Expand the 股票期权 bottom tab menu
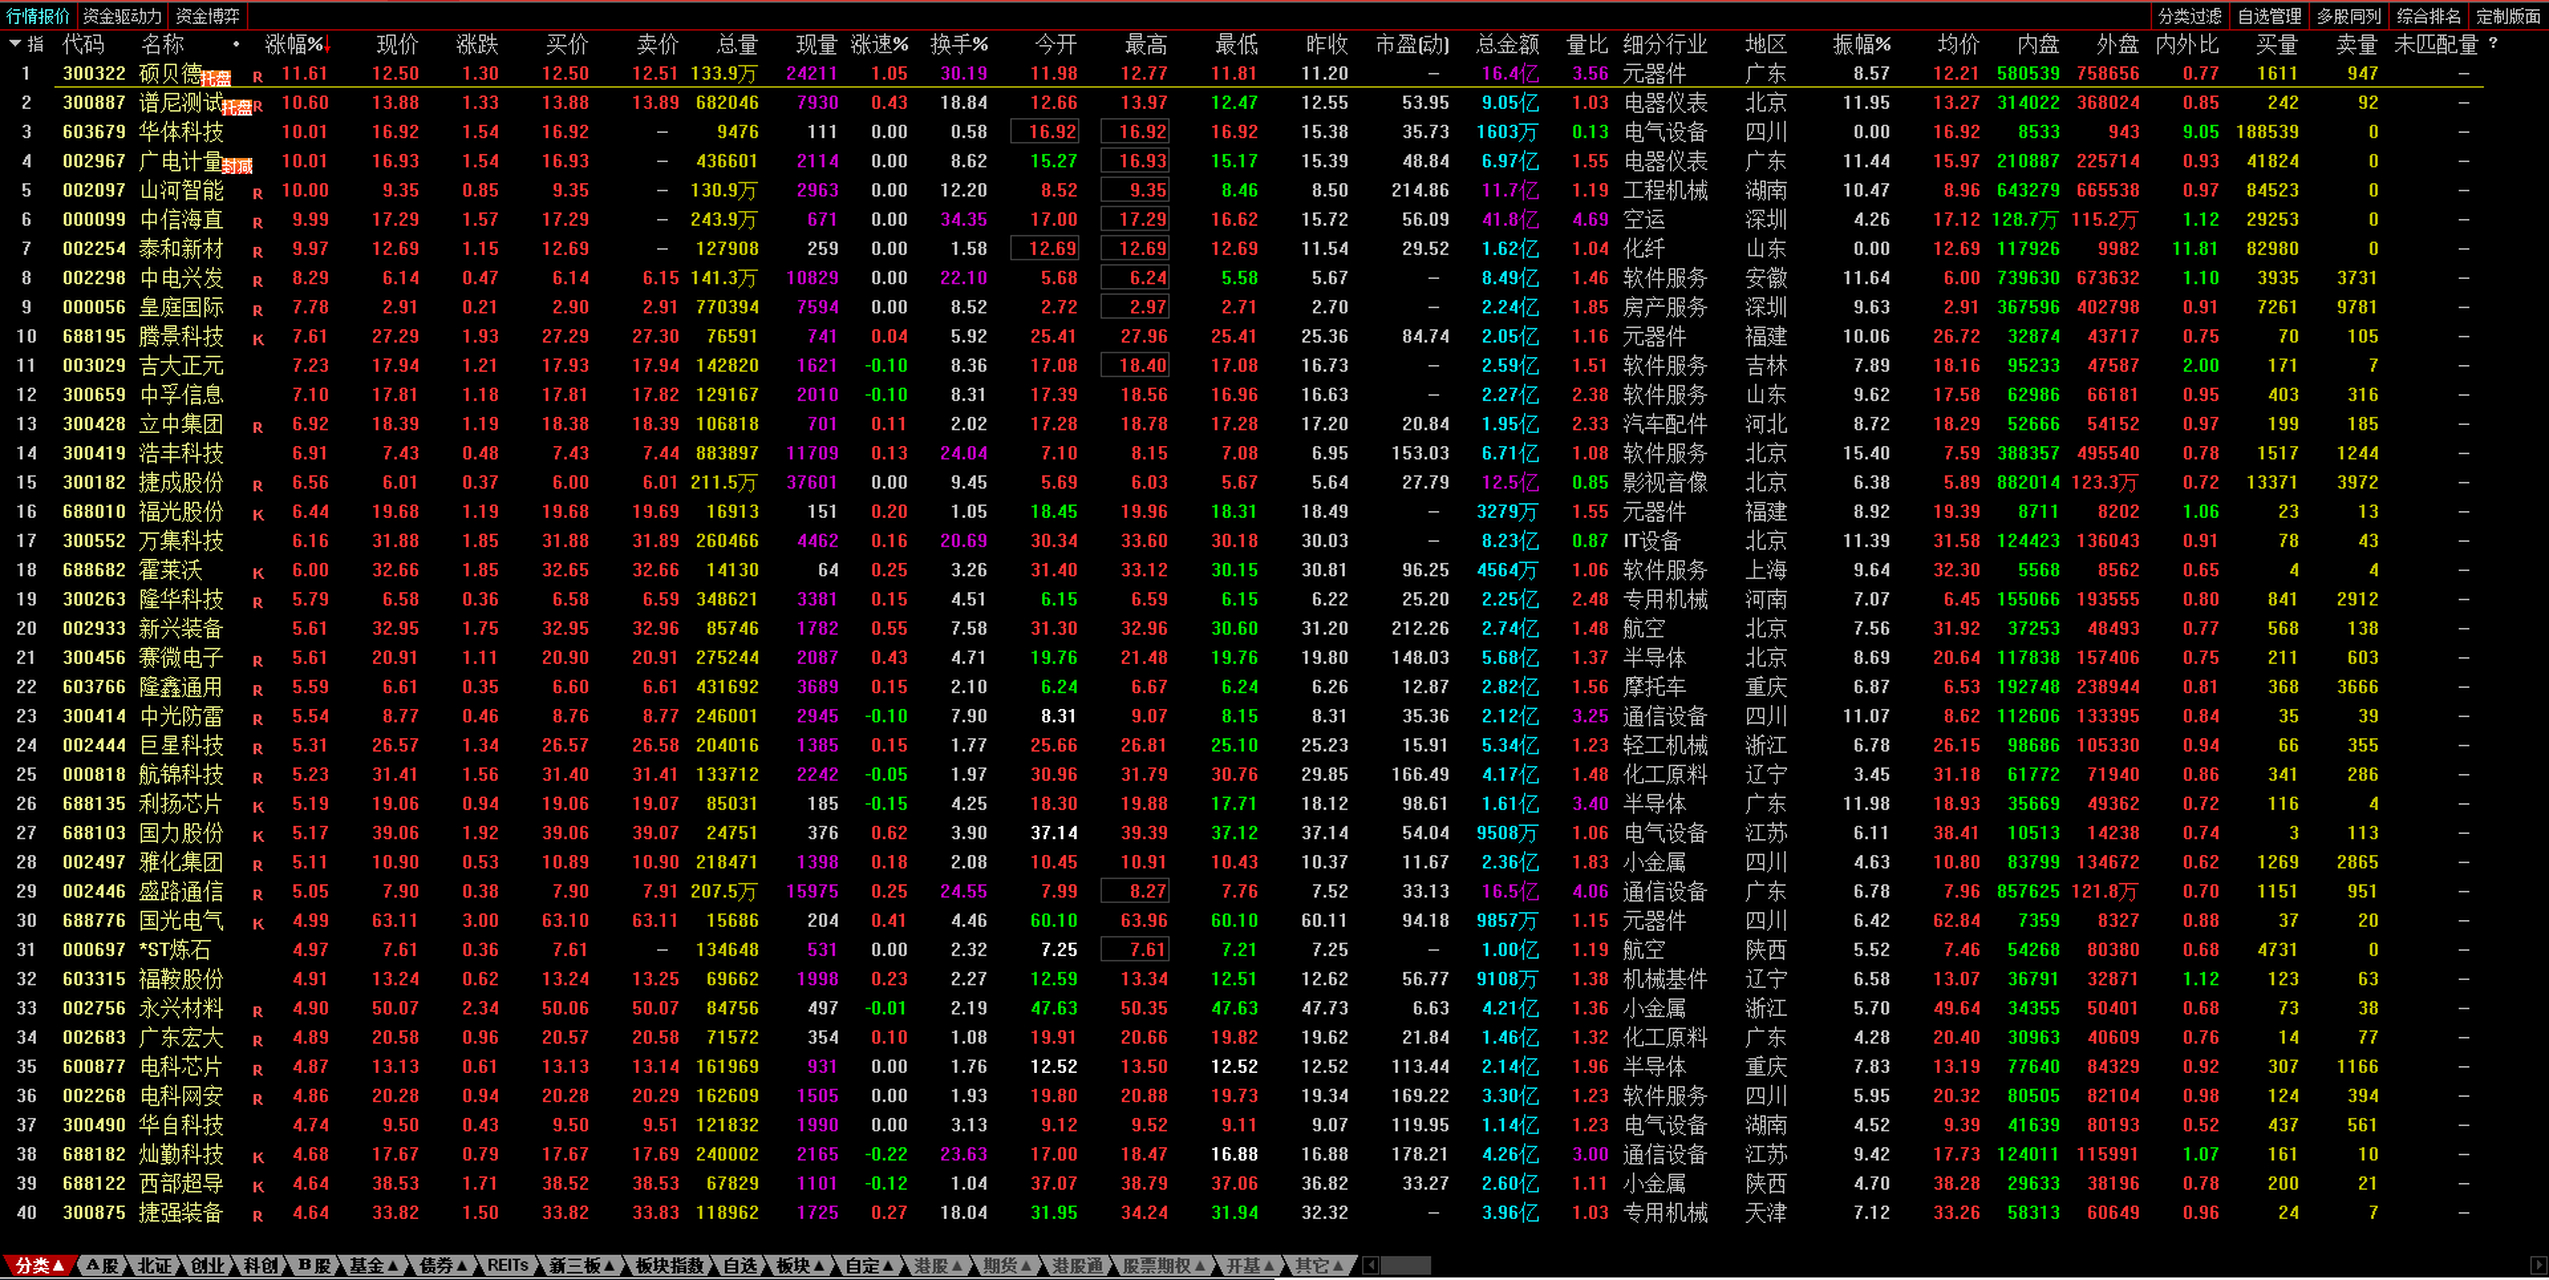 pos(1163,1266)
